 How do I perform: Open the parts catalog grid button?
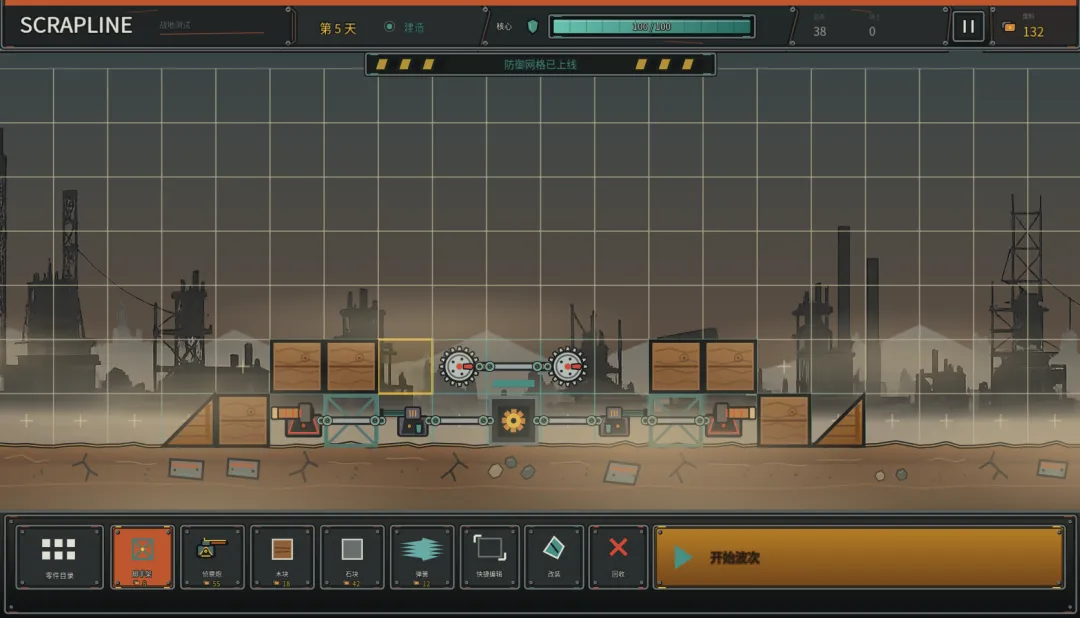[x=59, y=557]
